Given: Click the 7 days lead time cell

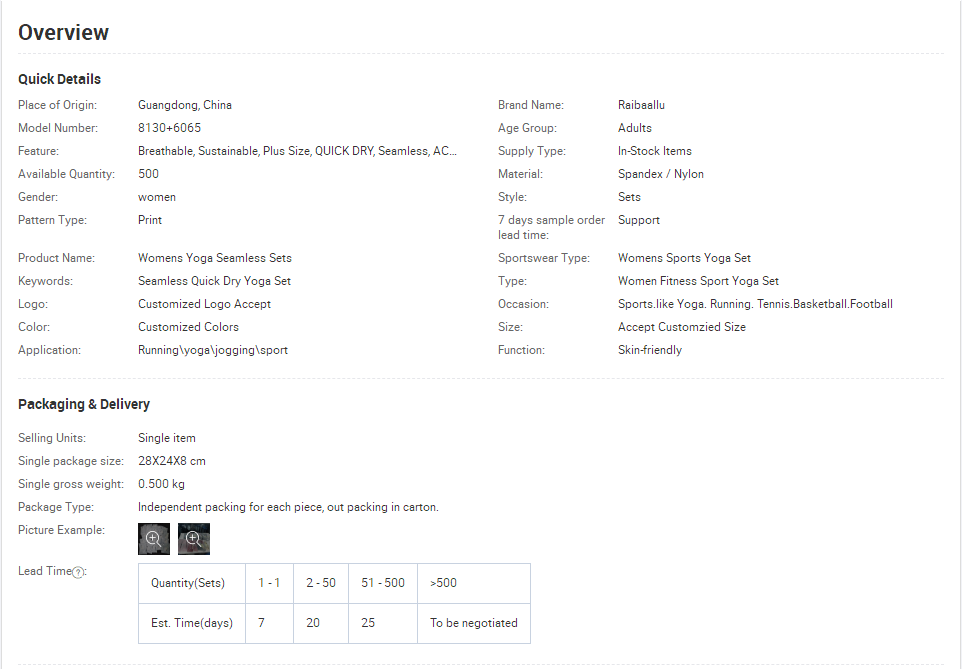Looking at the screenshot, I should [x=269, y=624].
